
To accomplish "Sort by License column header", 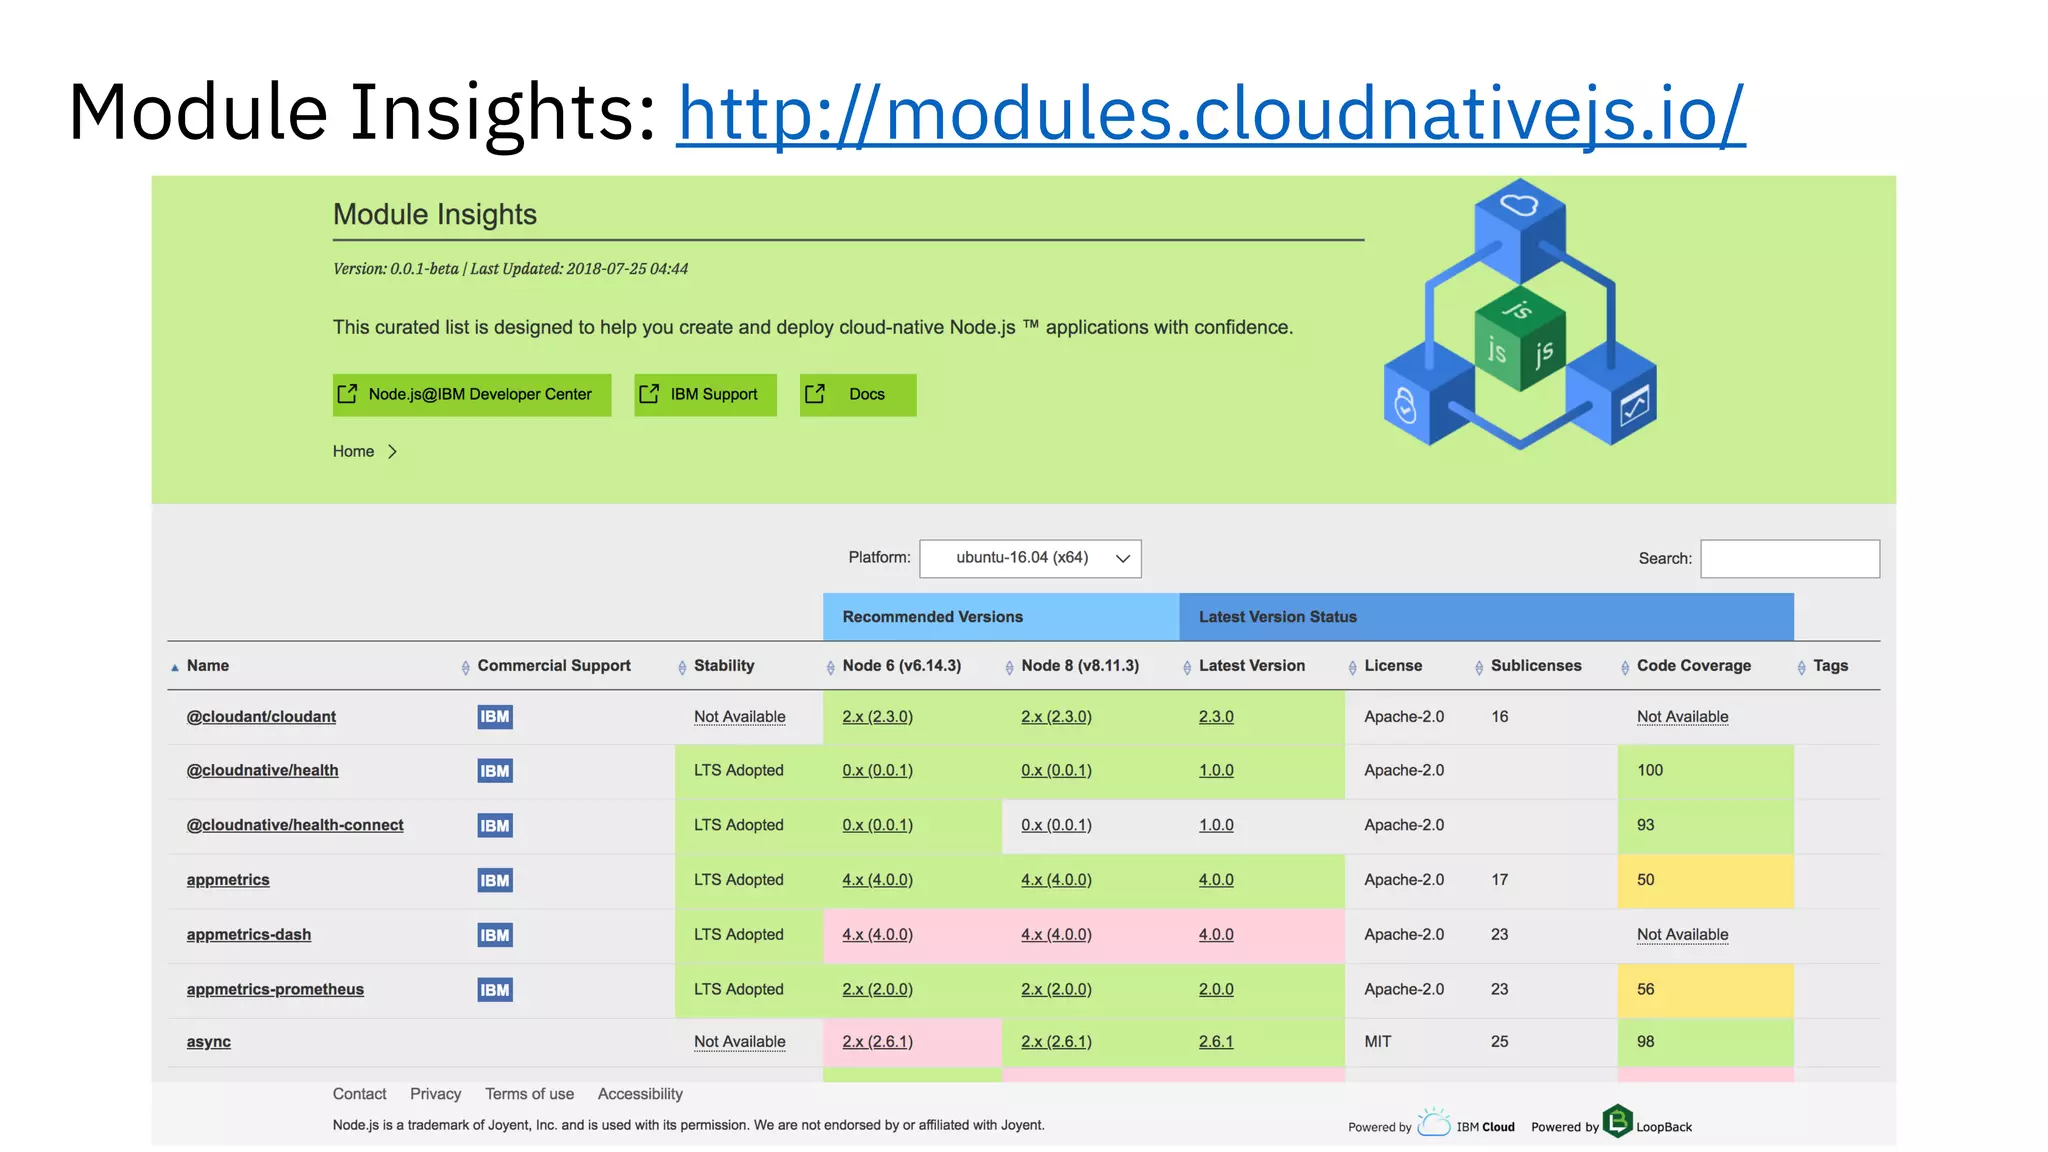I will tap(1393, 666).
